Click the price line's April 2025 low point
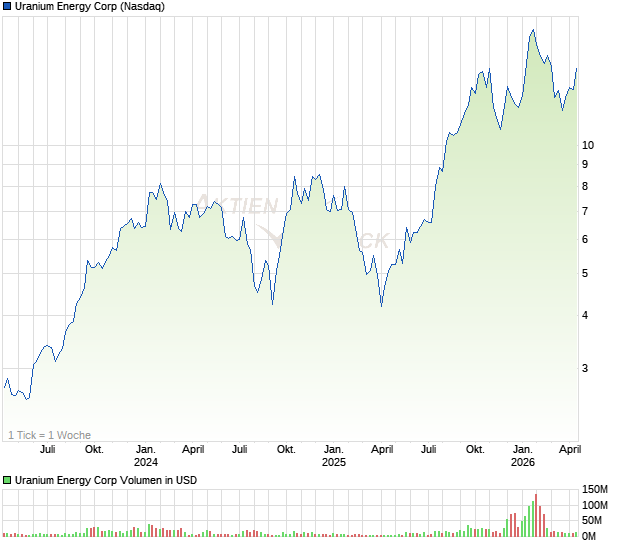 [x=382, y=306]
